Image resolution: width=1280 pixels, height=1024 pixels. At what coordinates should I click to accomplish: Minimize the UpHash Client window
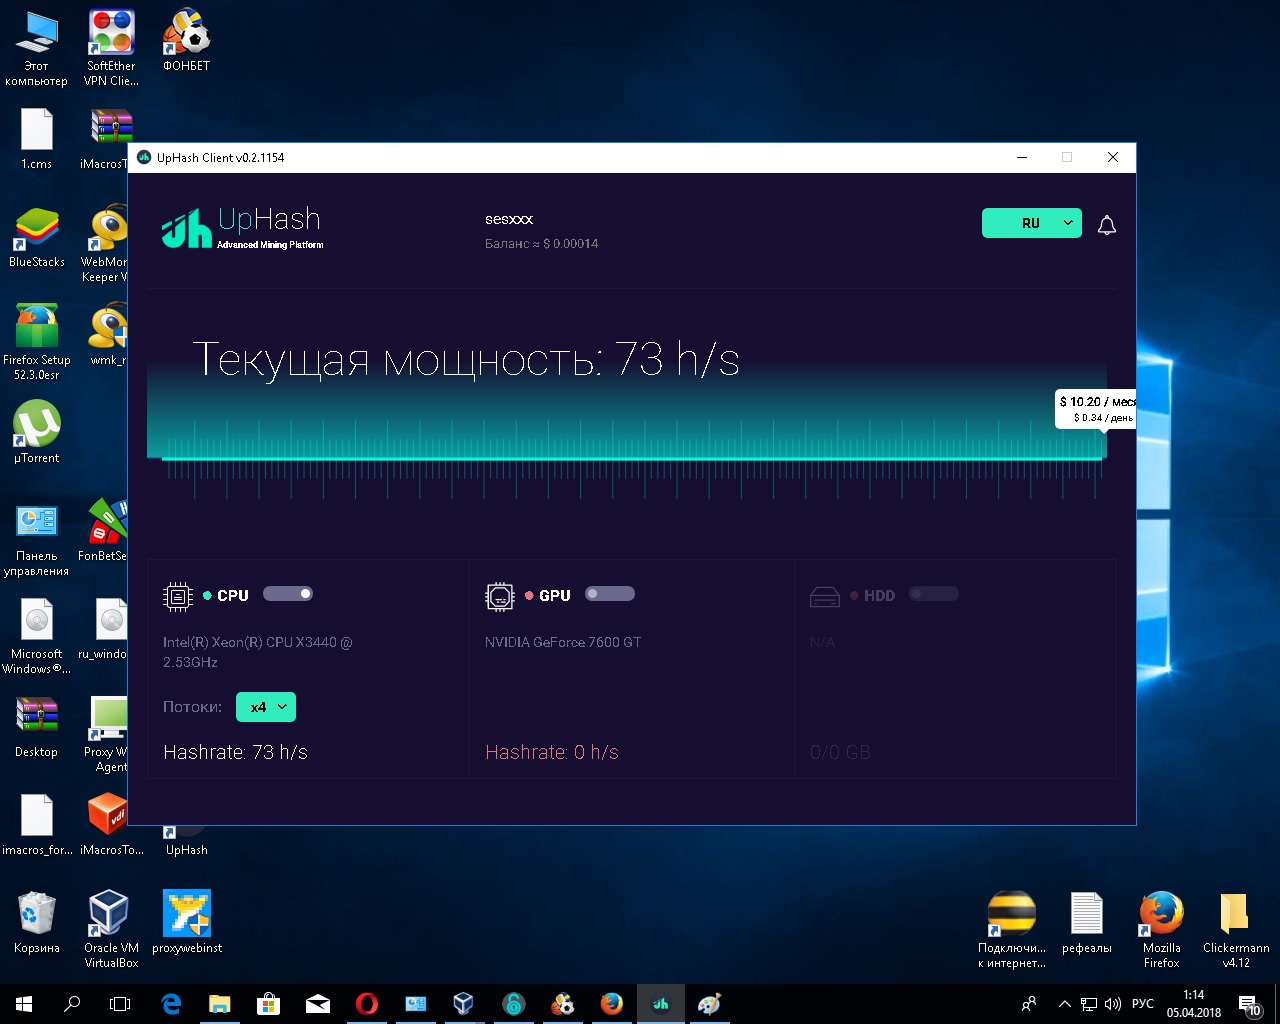click(x=1022, y=157)
